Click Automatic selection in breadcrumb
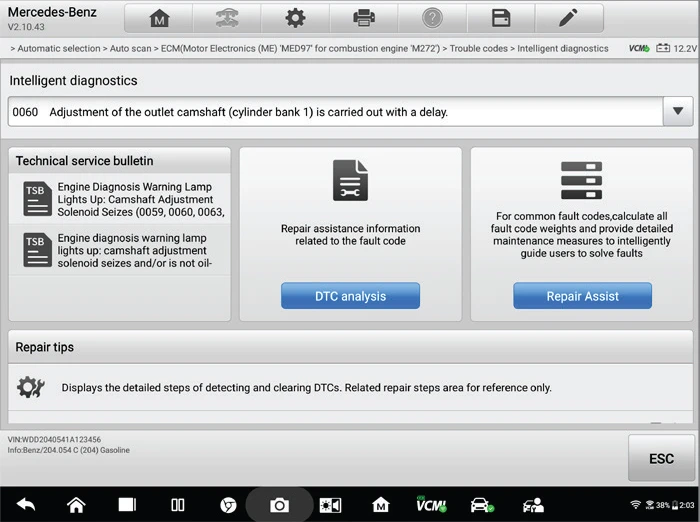 (59, 48)
